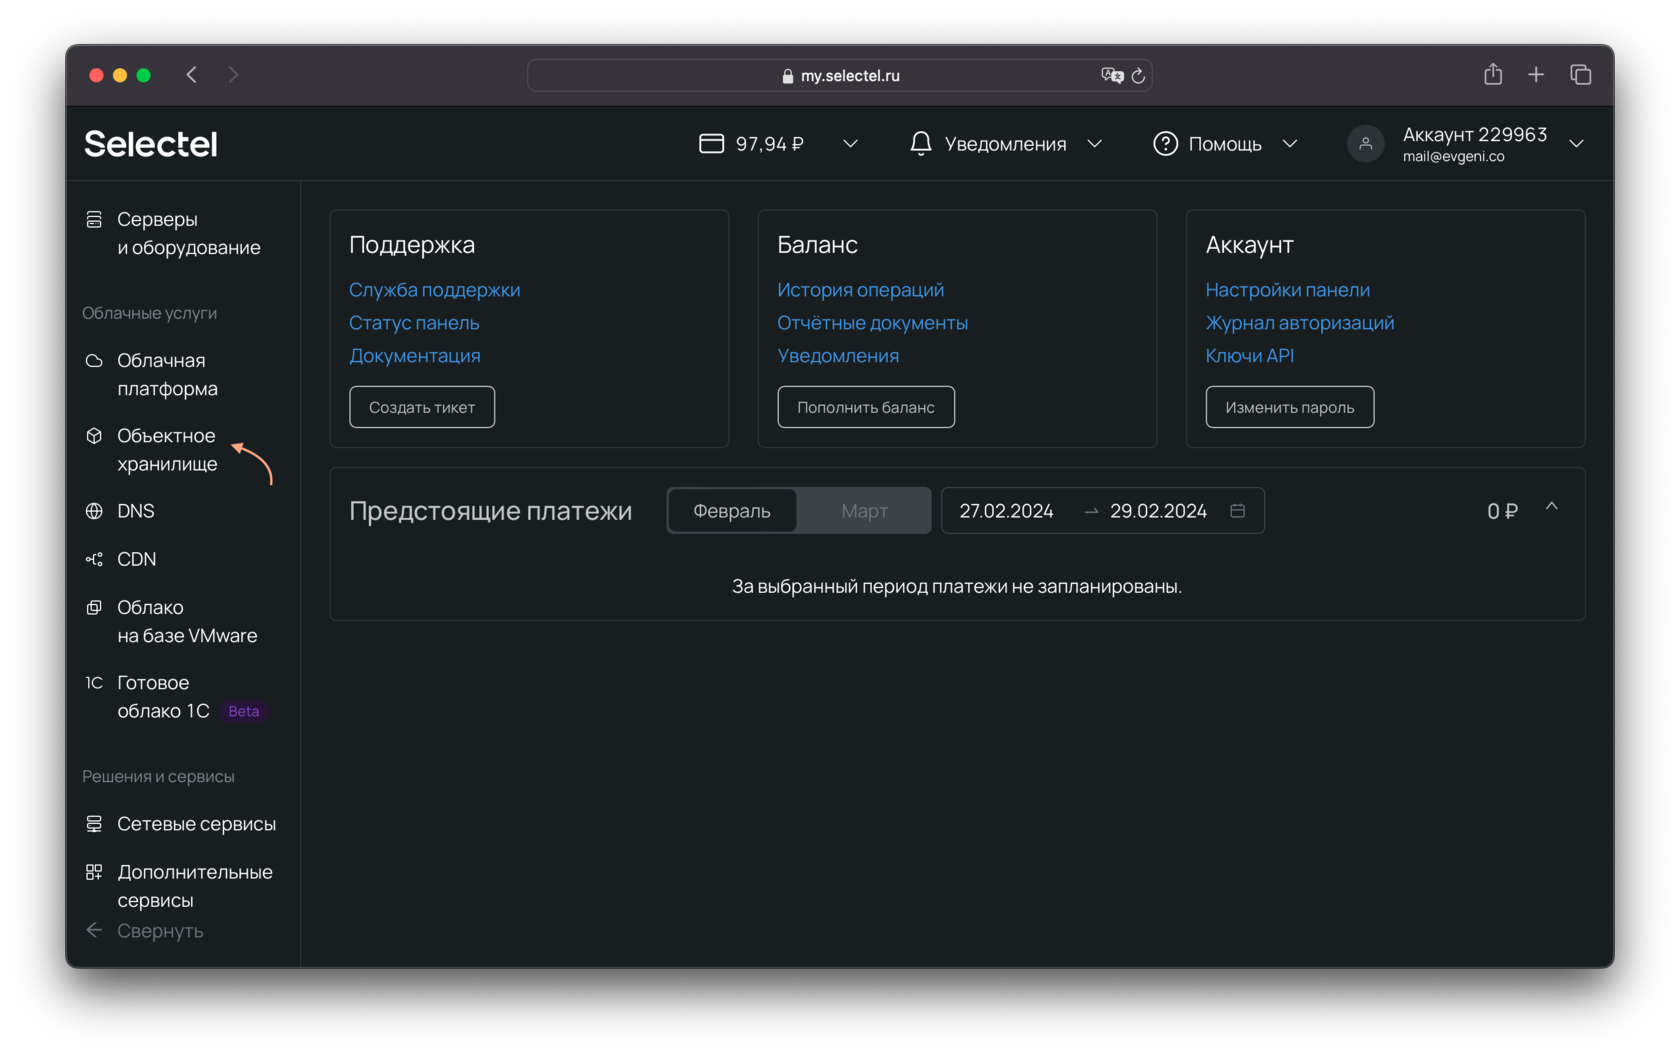
Task: Select the Март tab
Action: click(x=864, y=511)
